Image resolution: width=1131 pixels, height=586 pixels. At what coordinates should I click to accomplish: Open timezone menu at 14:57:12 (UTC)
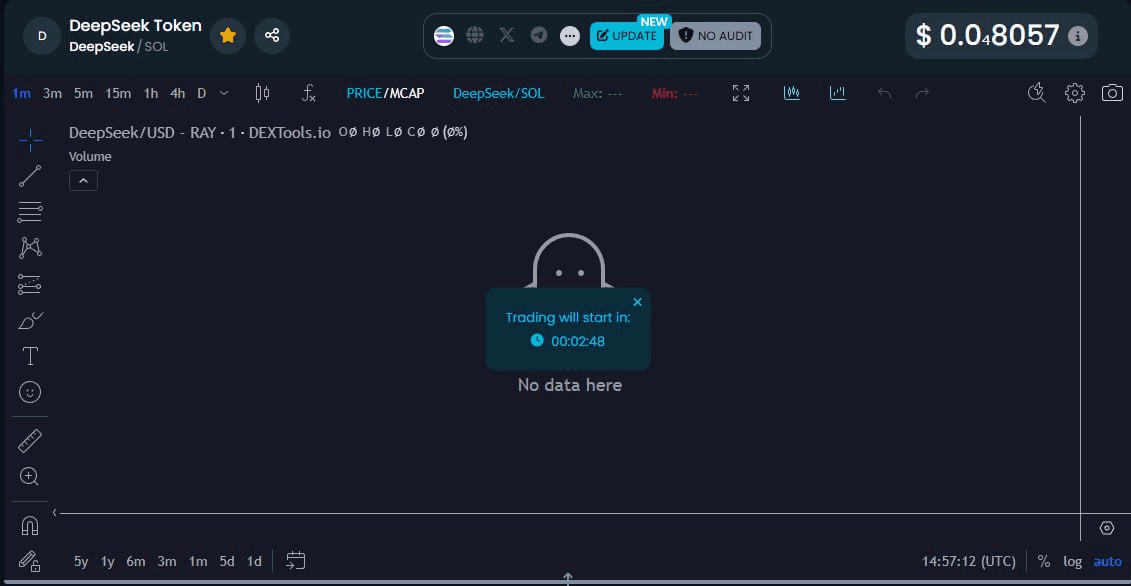969,561
